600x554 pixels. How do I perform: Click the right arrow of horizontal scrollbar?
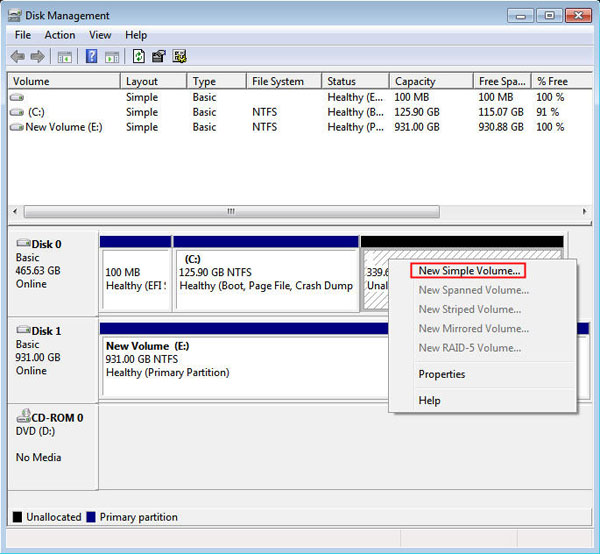584,211
